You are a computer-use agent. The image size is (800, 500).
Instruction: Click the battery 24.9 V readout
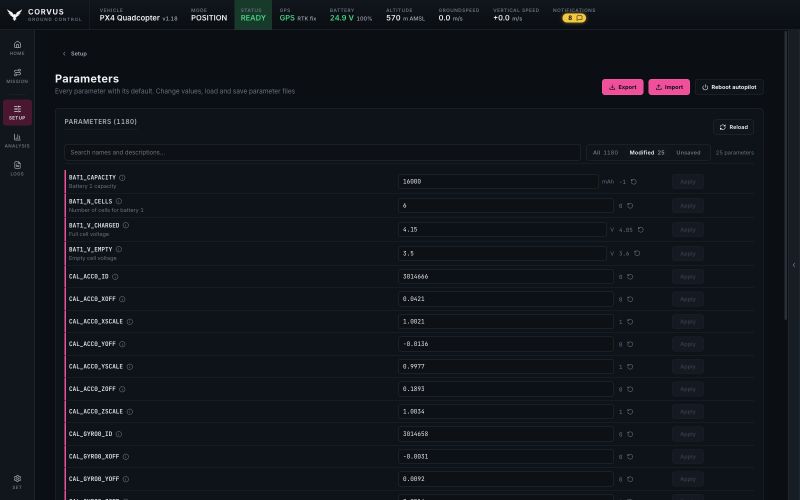(351, 15)
